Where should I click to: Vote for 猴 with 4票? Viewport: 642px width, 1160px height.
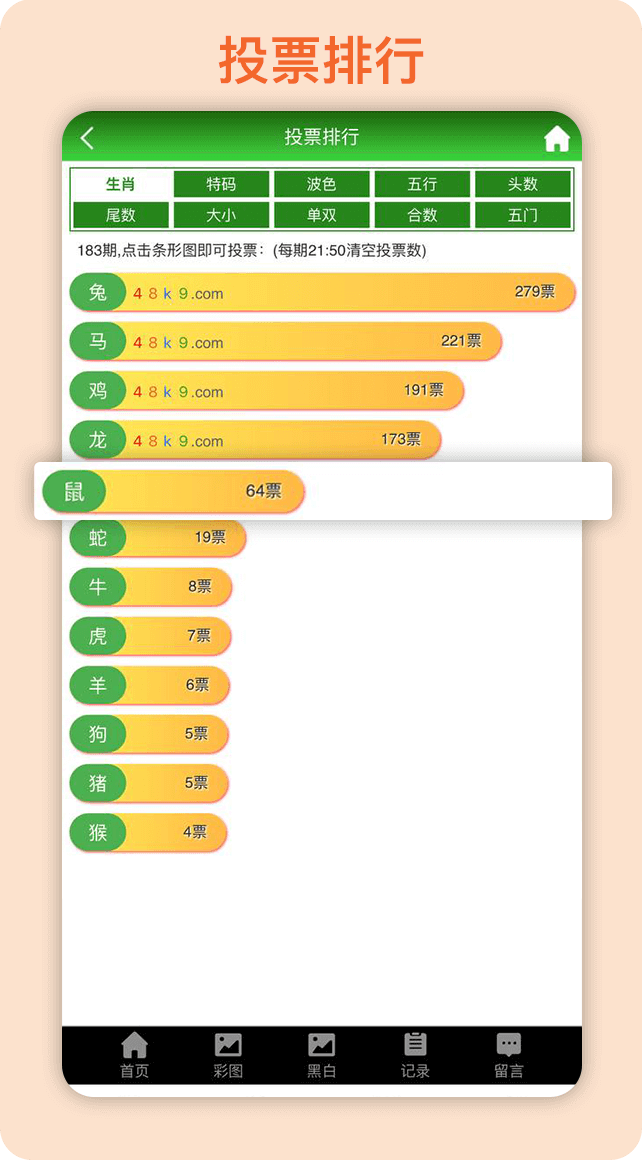pos(148,833)
